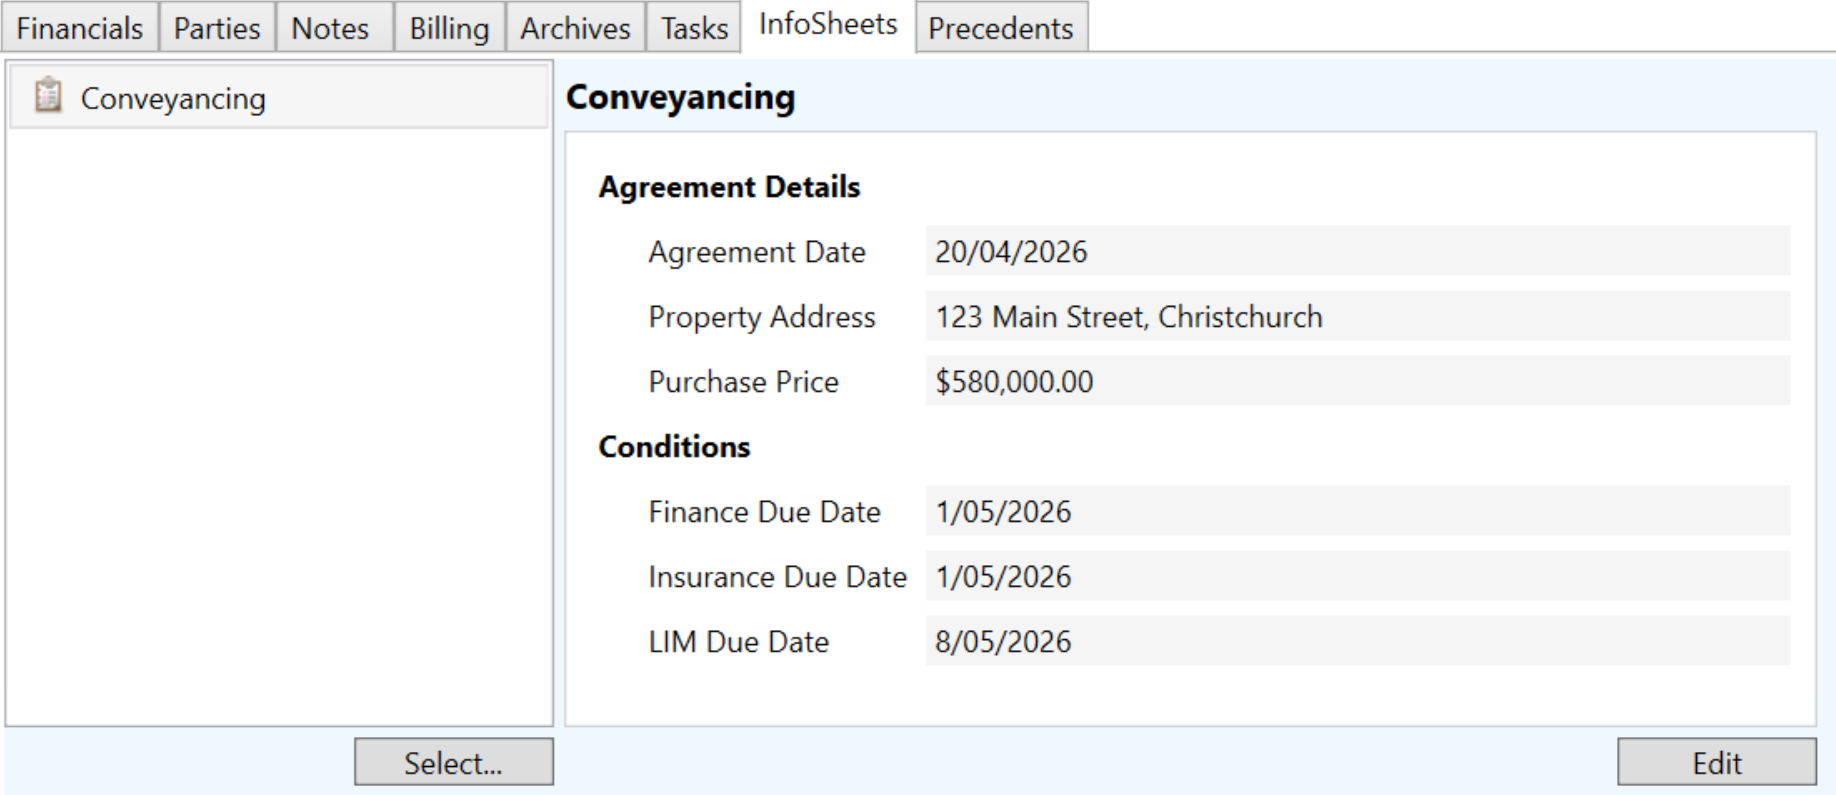Click the Purchase Price field $580,000.00
The height and width of the screenshot is (795, 1836).
point(1358,381)
